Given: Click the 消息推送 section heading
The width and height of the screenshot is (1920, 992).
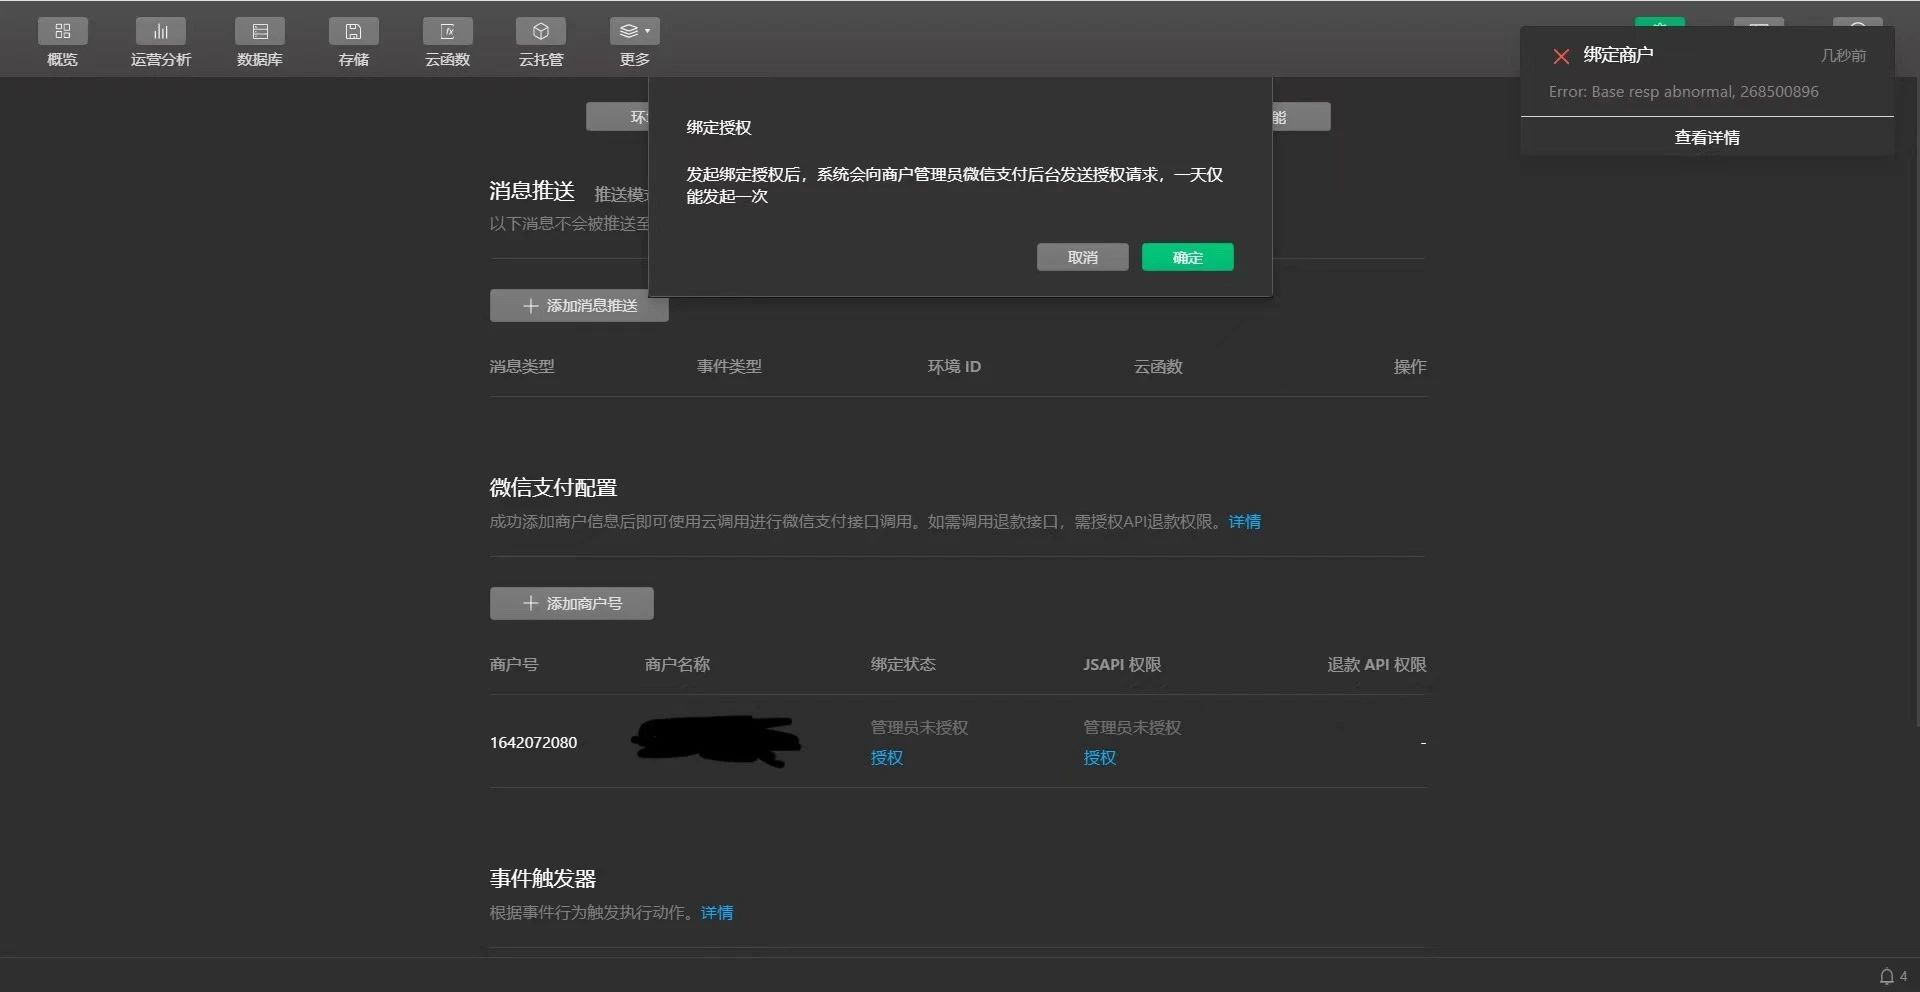Looking at the screenshot, I should click(532, 190).
